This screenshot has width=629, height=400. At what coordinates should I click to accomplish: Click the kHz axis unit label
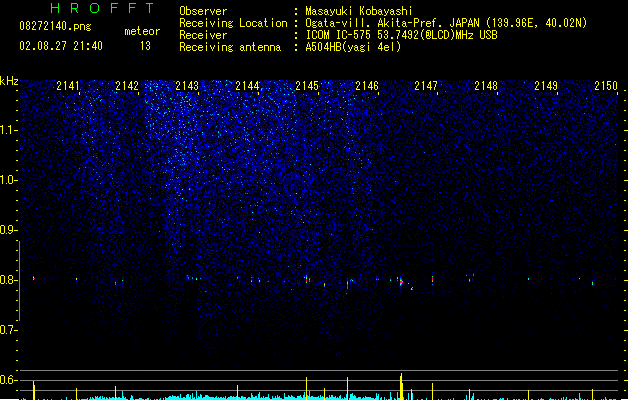pos(9,81)
